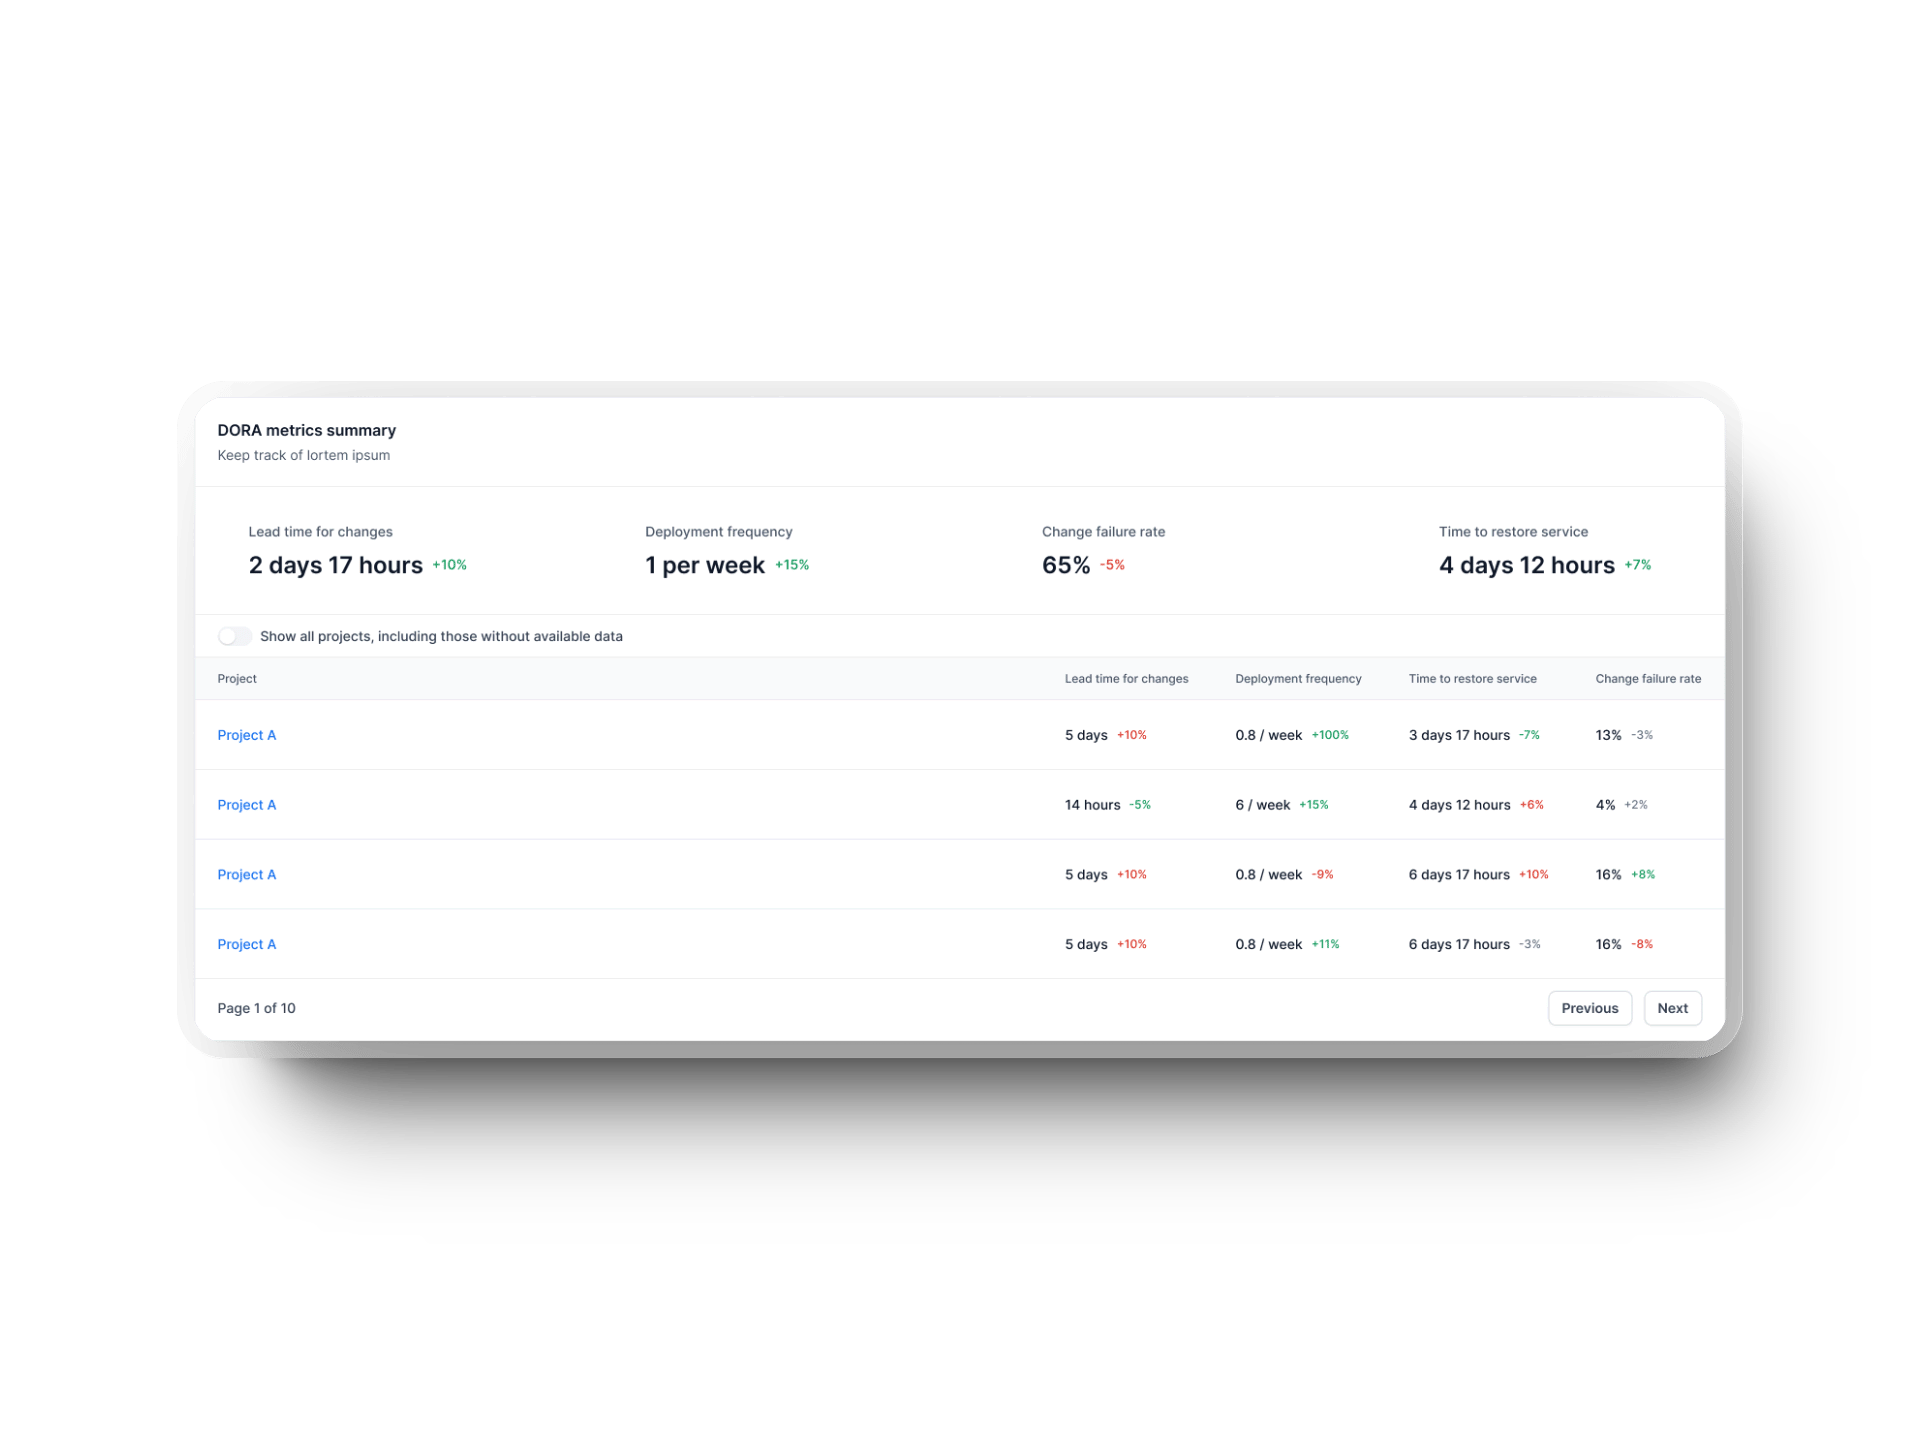Open Project A in the third row
Screen dimensions: 1920x1440
coord(246,874)
